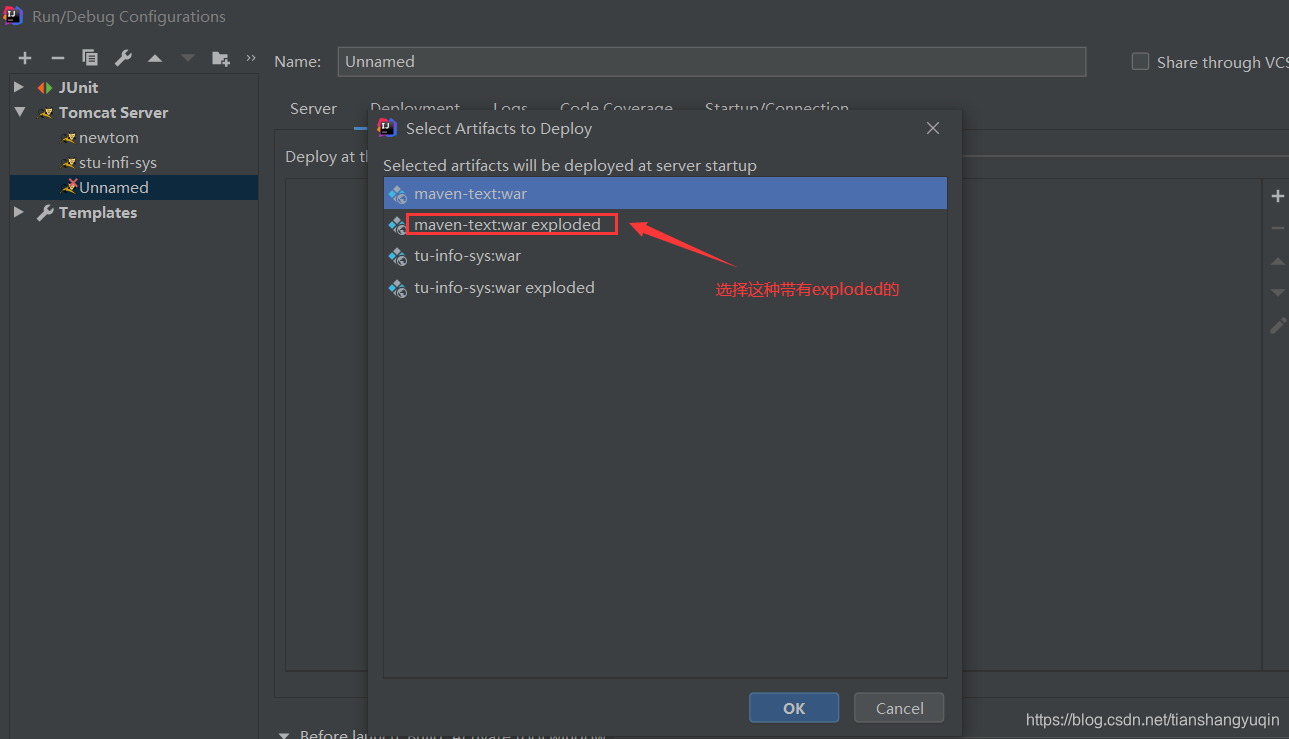Click Tomcat Server icon in tree
This screenshot has height=739, width=1289.
coord(46,113)
